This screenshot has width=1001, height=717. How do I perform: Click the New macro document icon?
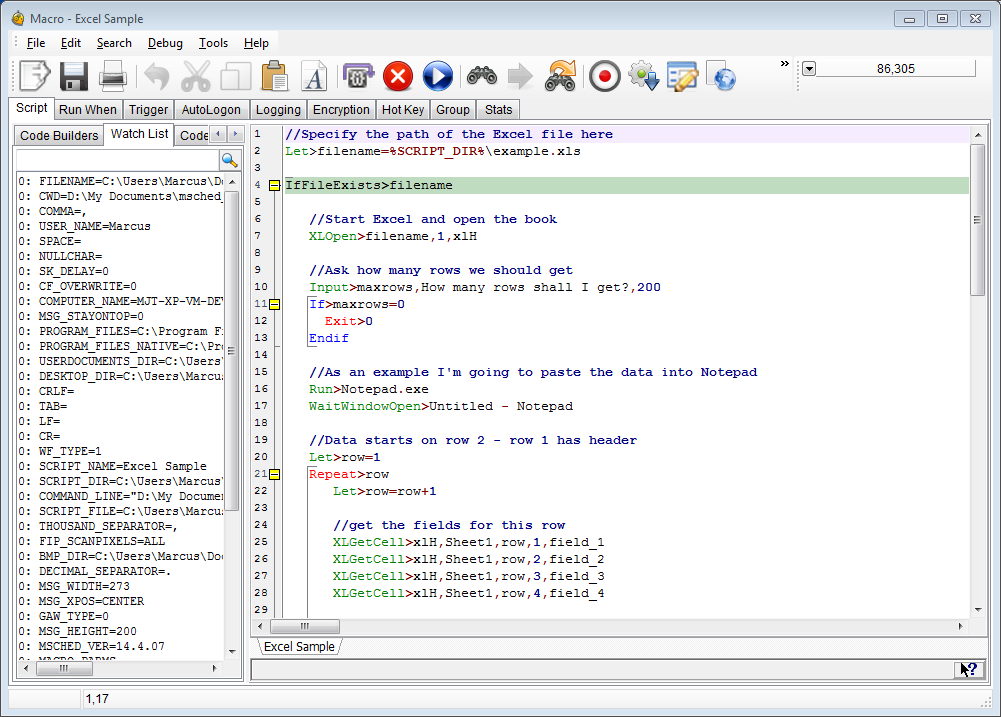(x=35, y=76)
